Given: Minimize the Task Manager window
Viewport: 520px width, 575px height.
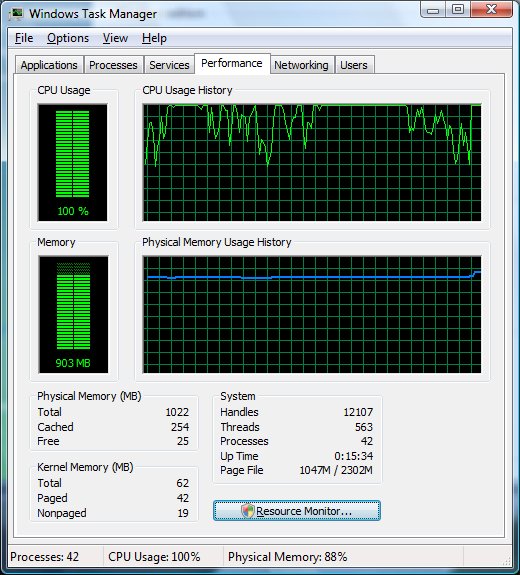Looking at the screenshot, I should click(433, 10).
